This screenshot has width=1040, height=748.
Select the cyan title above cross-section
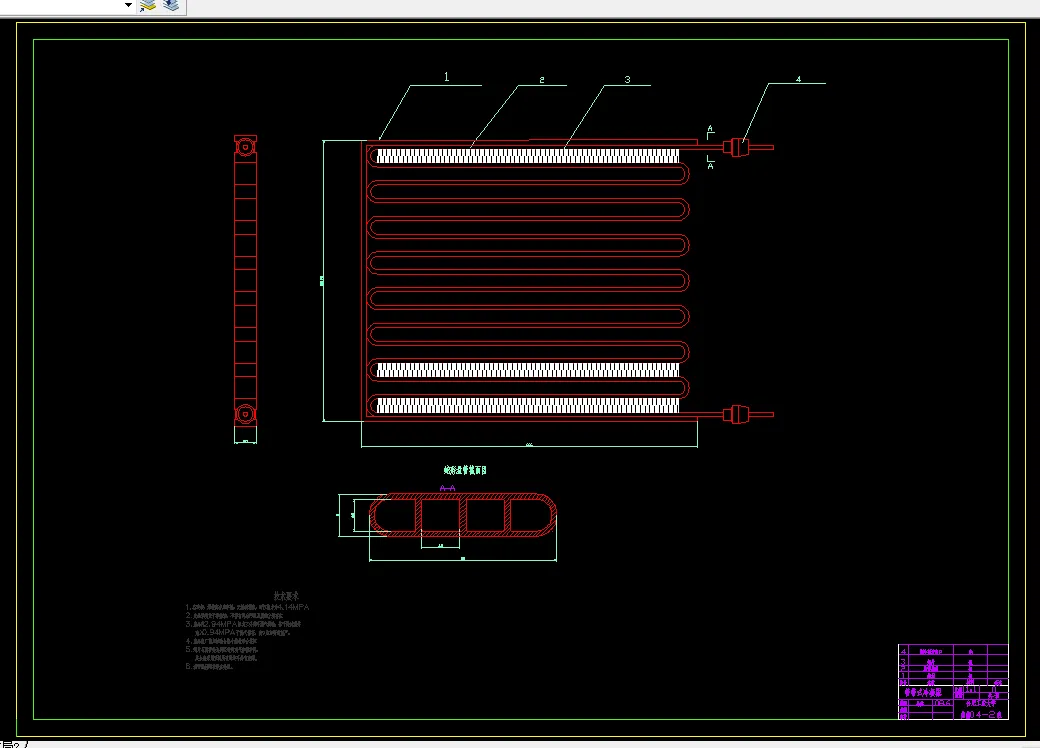point(465,470)
